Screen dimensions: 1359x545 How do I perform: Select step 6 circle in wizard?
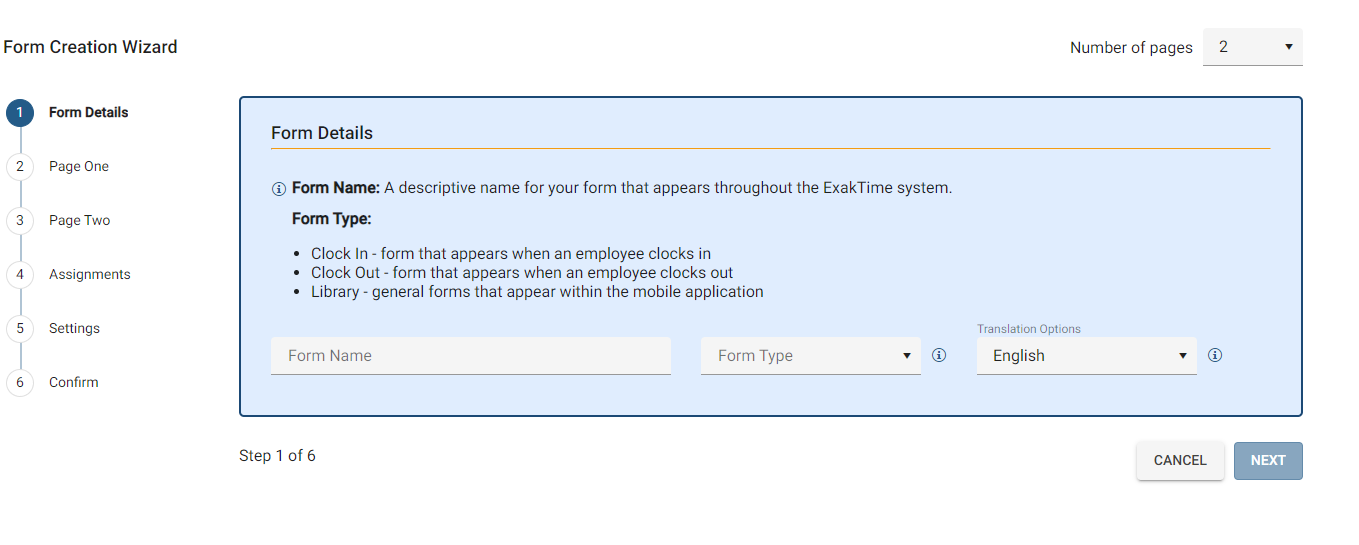point(20,383)
